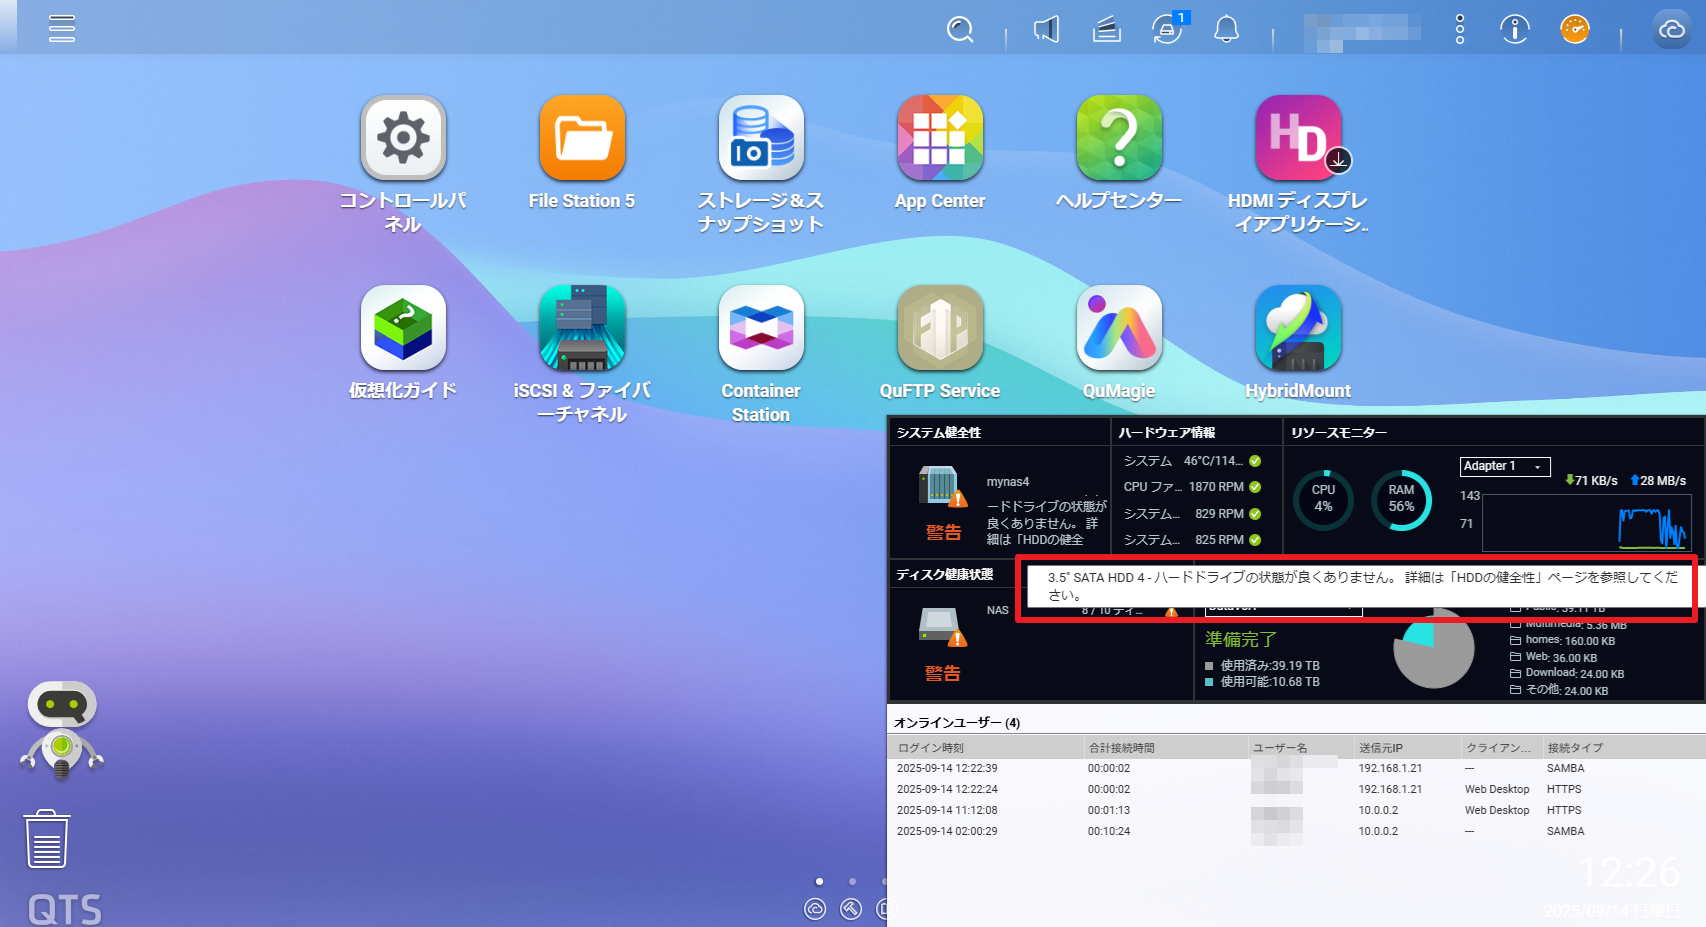Select the 'その他: 24.00 KB' entry
The width and height of the screenshot is (1706, 927).
point(1559,690)
